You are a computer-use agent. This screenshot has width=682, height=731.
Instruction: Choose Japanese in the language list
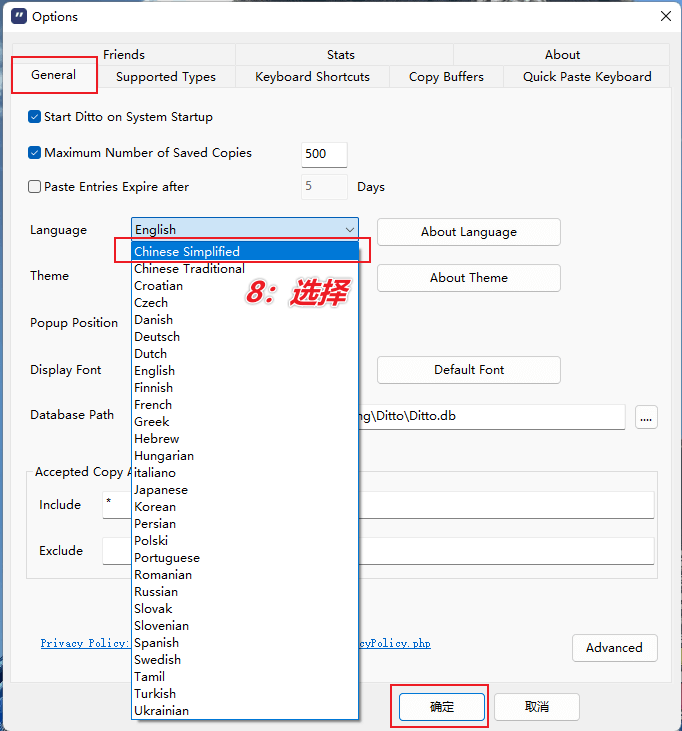click(x=161, y=490)
